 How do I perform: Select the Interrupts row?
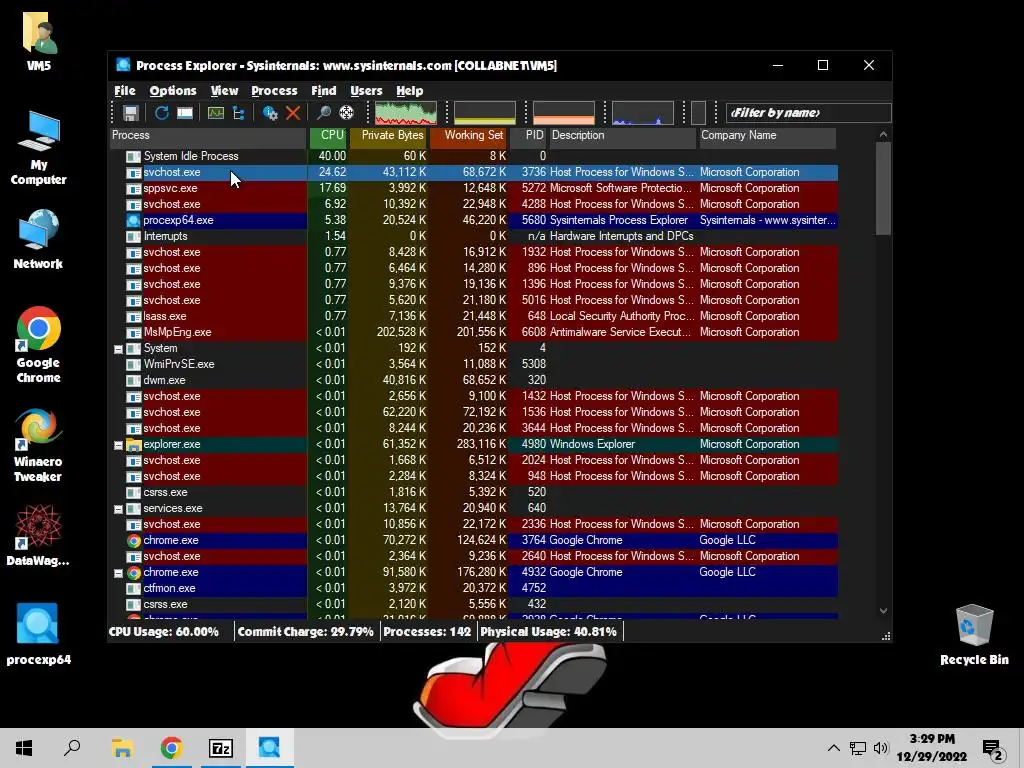[473, 236]
